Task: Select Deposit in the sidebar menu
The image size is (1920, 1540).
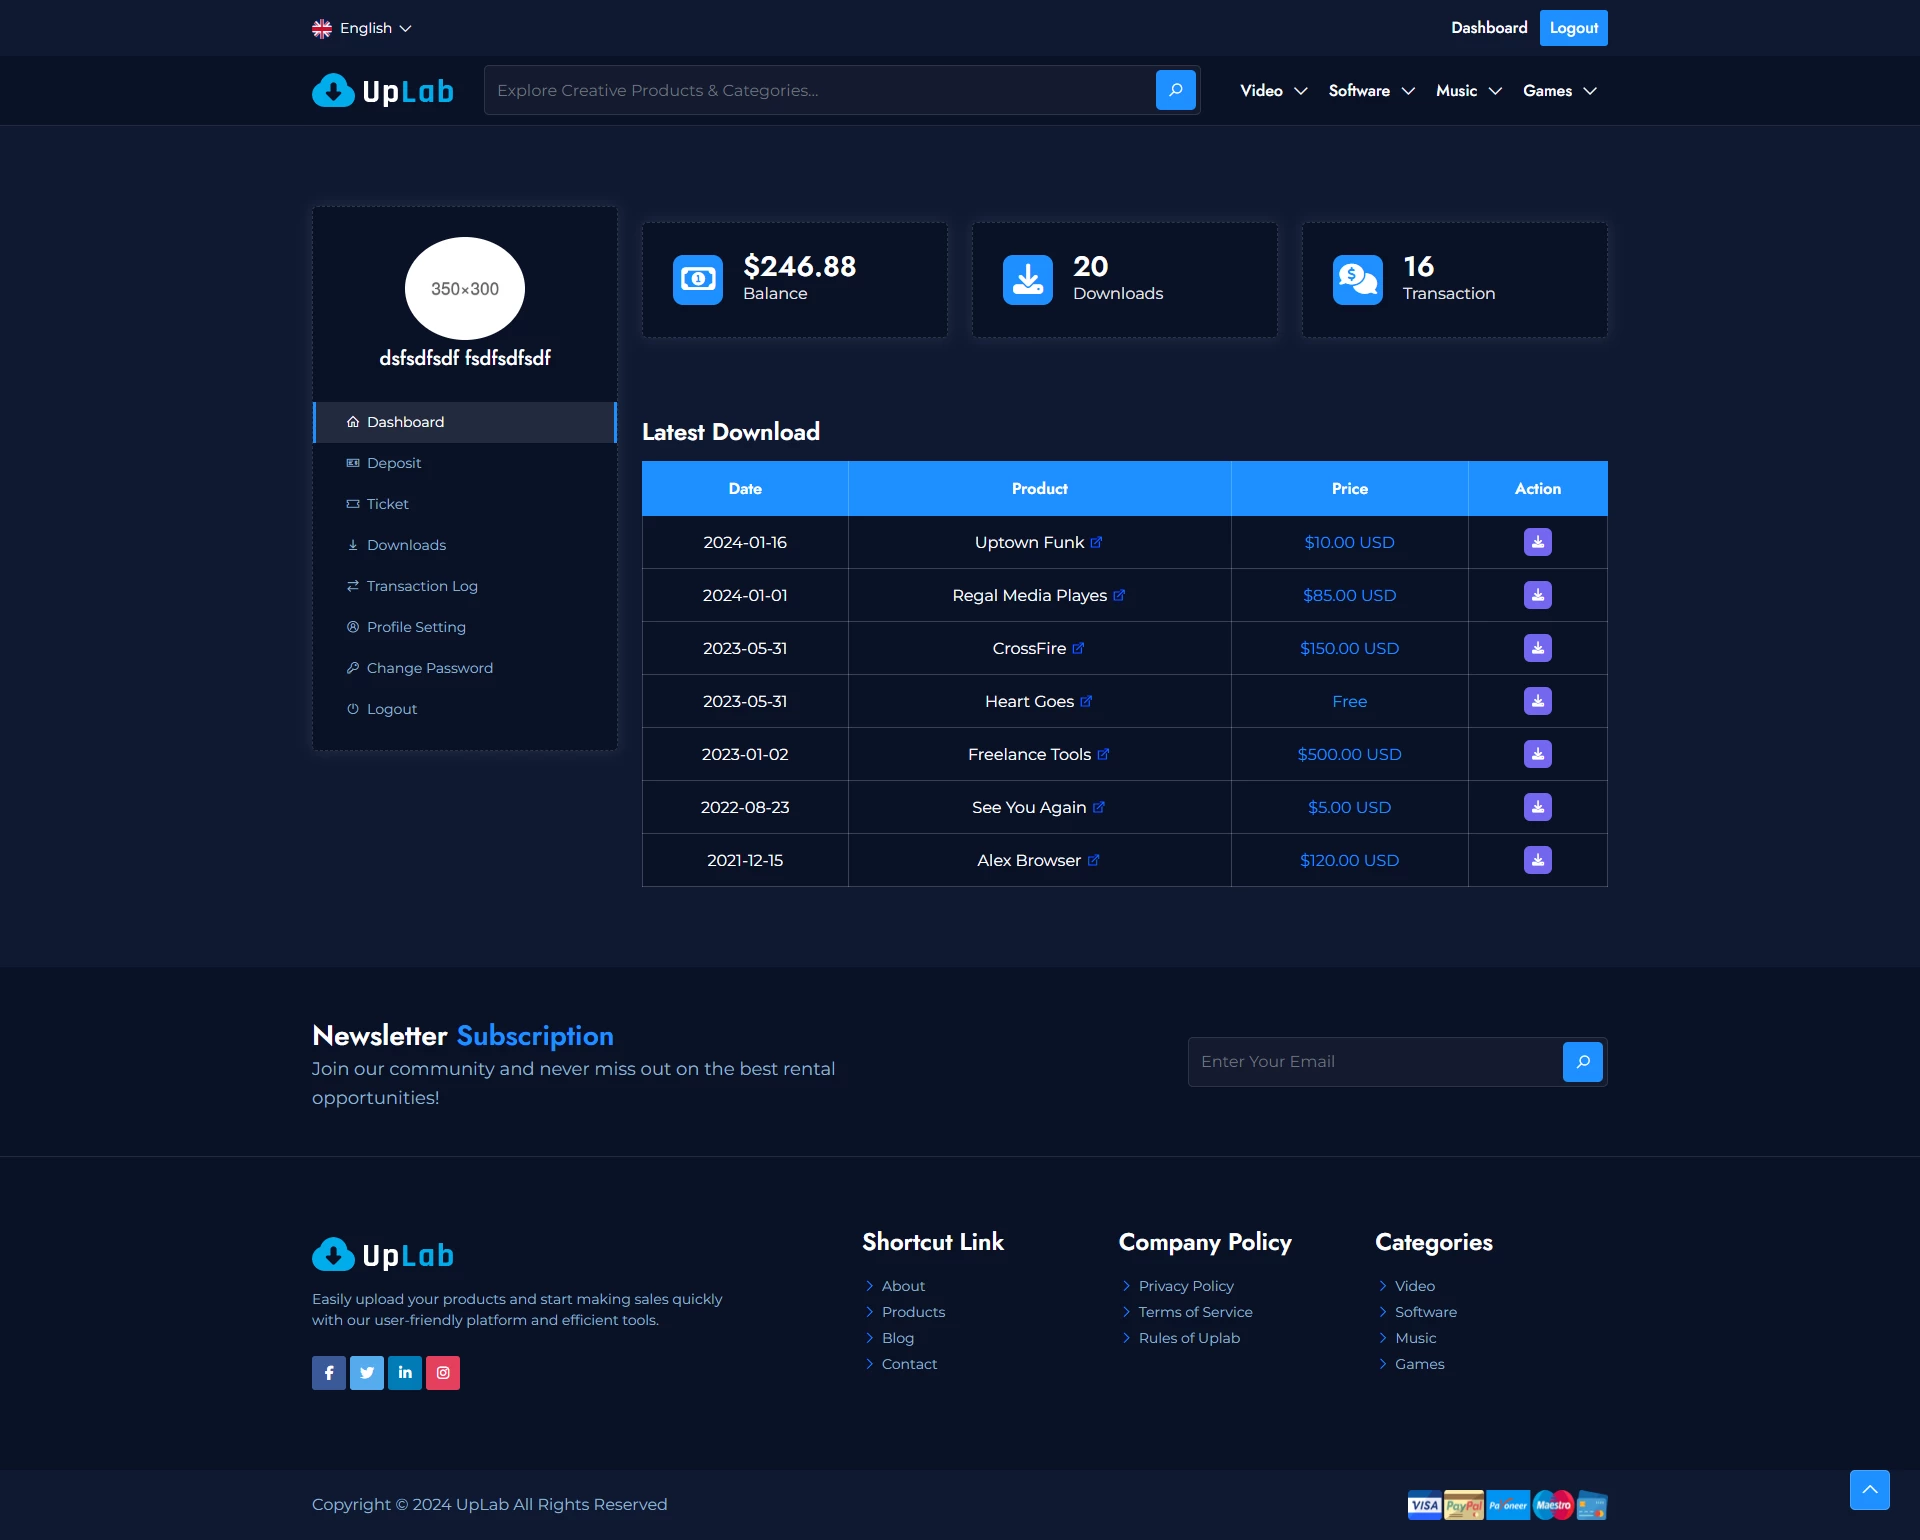Action: tap(394, 463)
